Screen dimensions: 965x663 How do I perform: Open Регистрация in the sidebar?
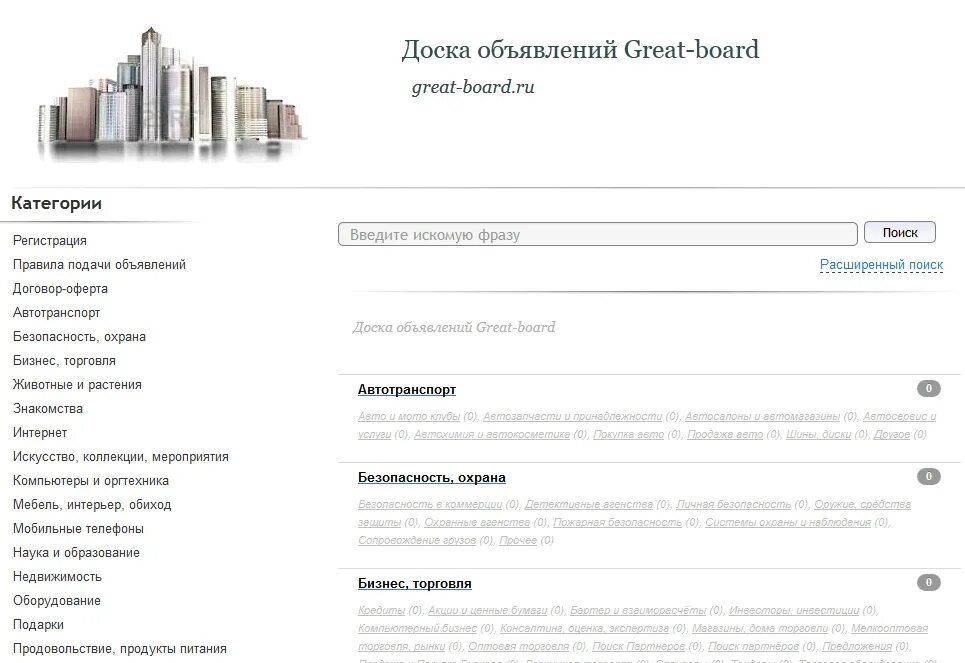point(50,241)
